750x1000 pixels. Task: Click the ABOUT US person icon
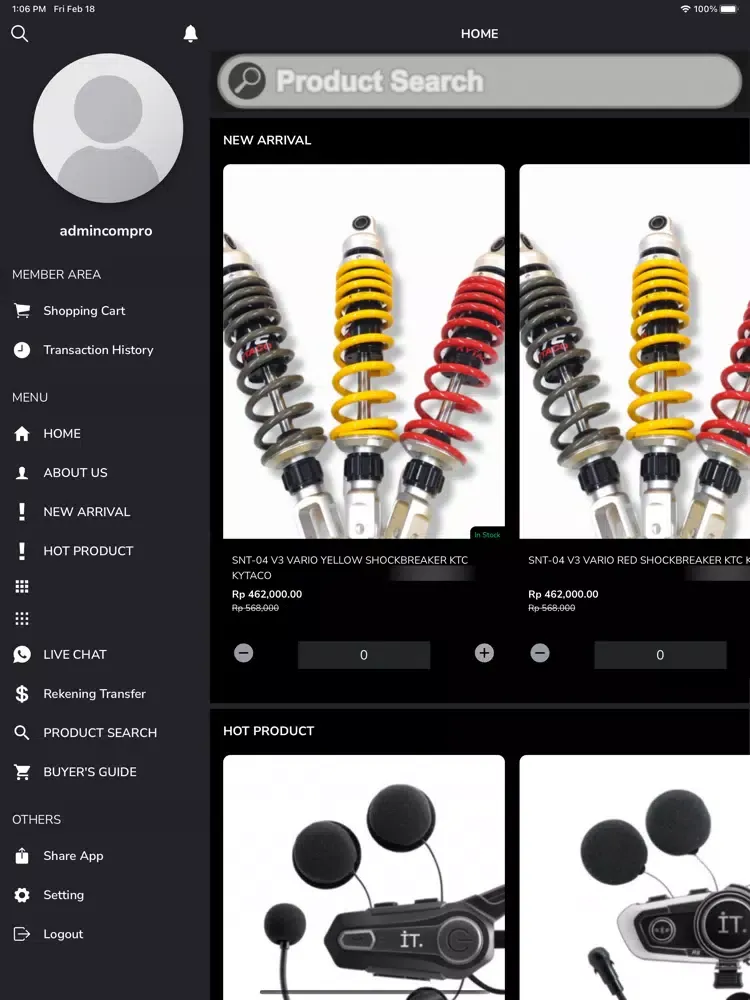(x=22, y=473)
